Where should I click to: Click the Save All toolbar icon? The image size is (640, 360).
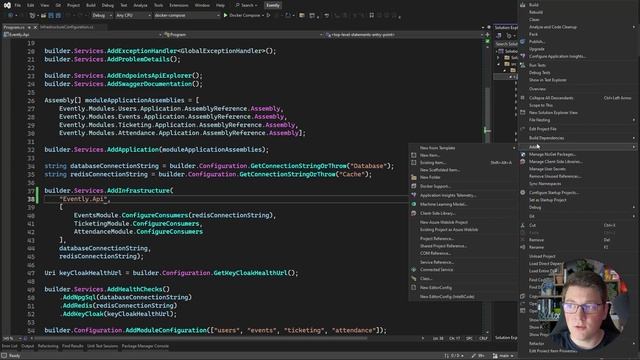pos(58,16)
